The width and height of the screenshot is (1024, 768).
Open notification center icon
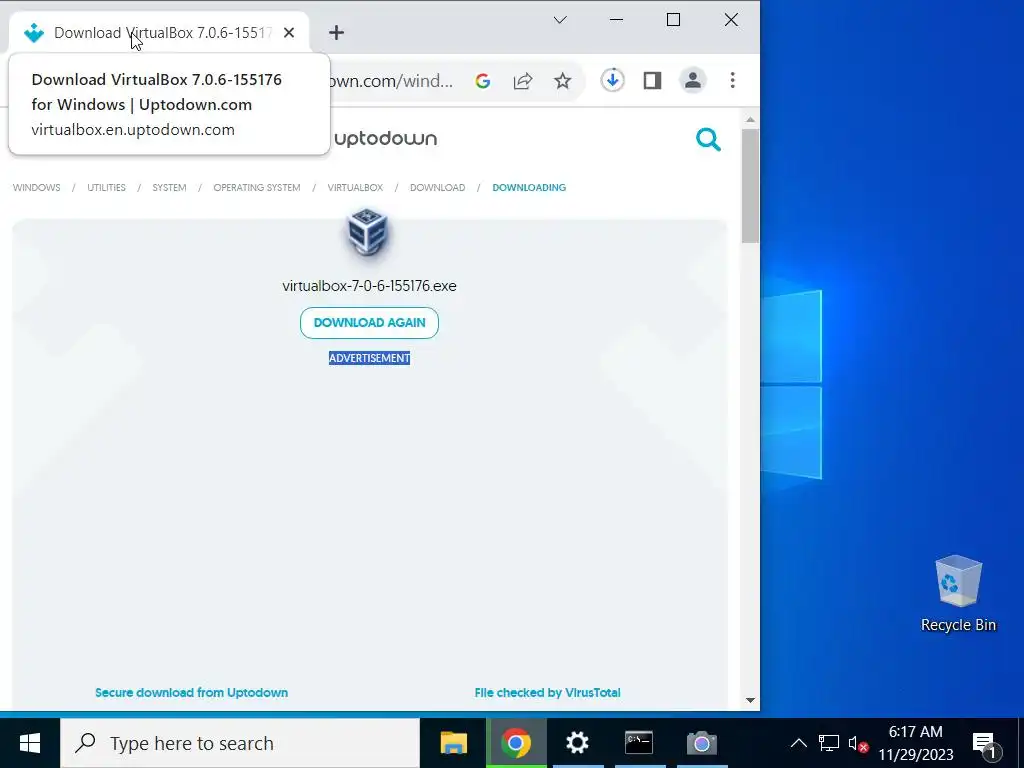986,744
